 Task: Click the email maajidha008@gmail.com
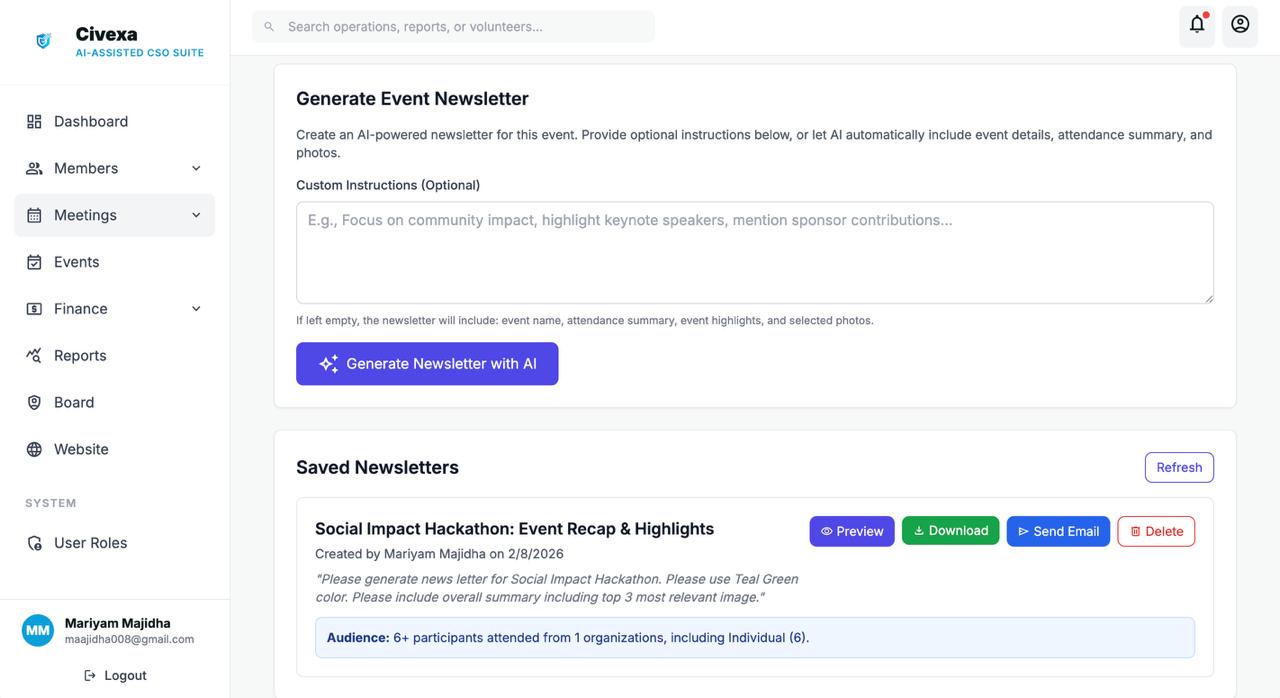(129, 640)
